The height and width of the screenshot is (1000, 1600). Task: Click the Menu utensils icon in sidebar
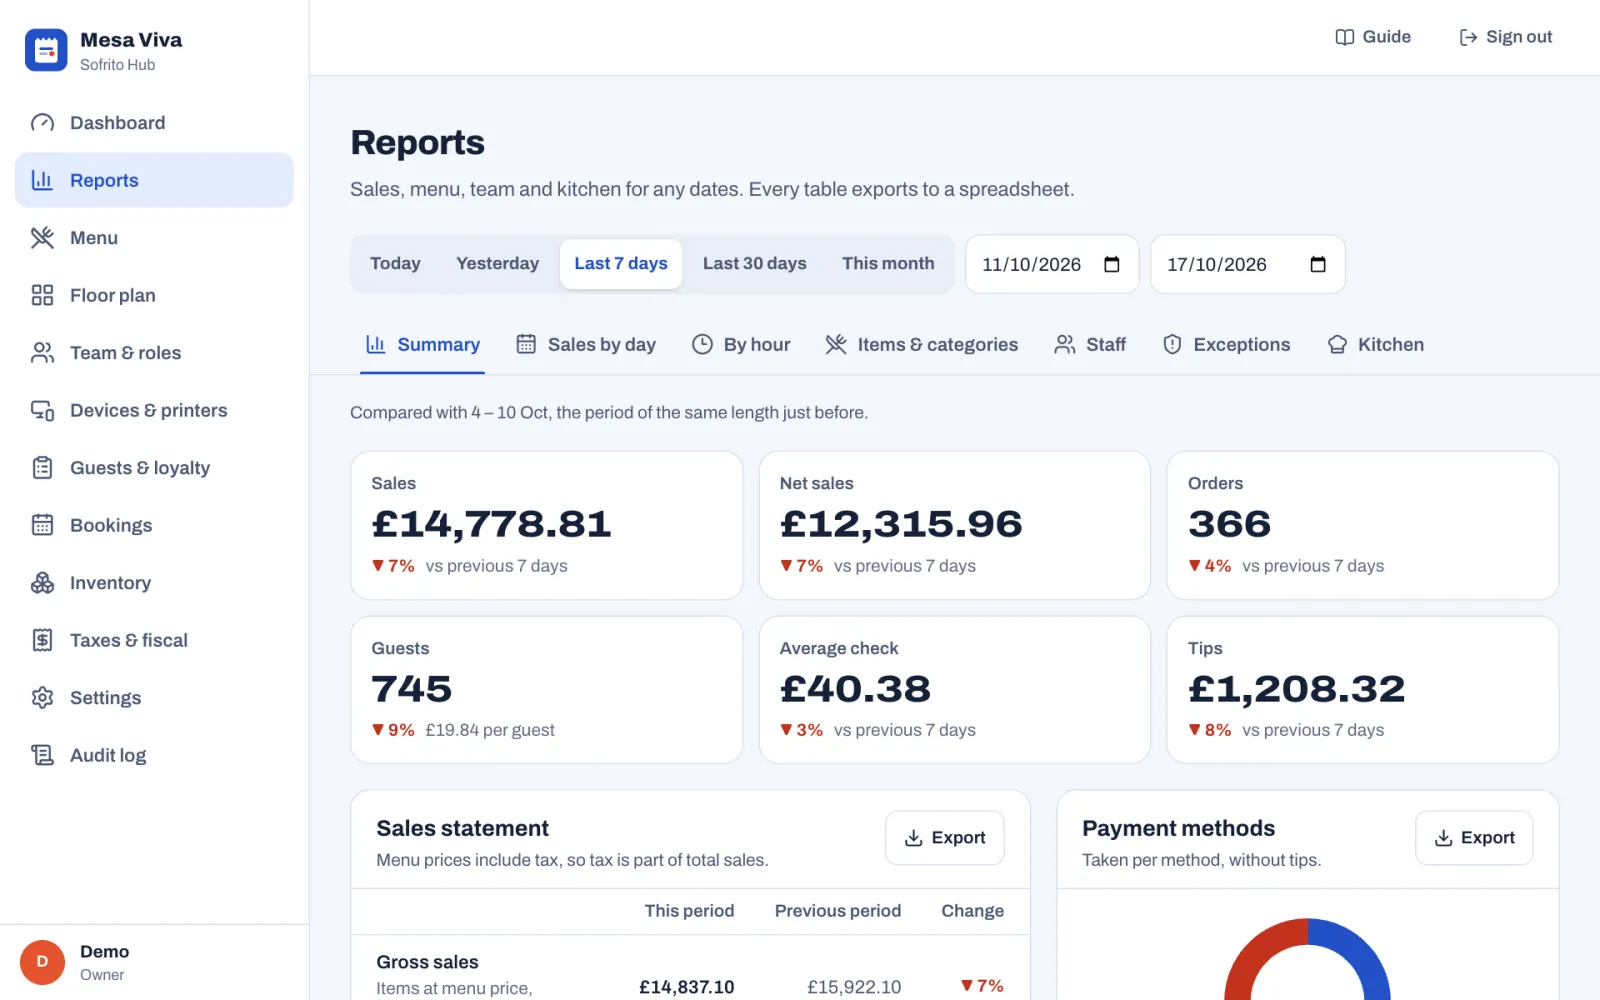(42, 238)
